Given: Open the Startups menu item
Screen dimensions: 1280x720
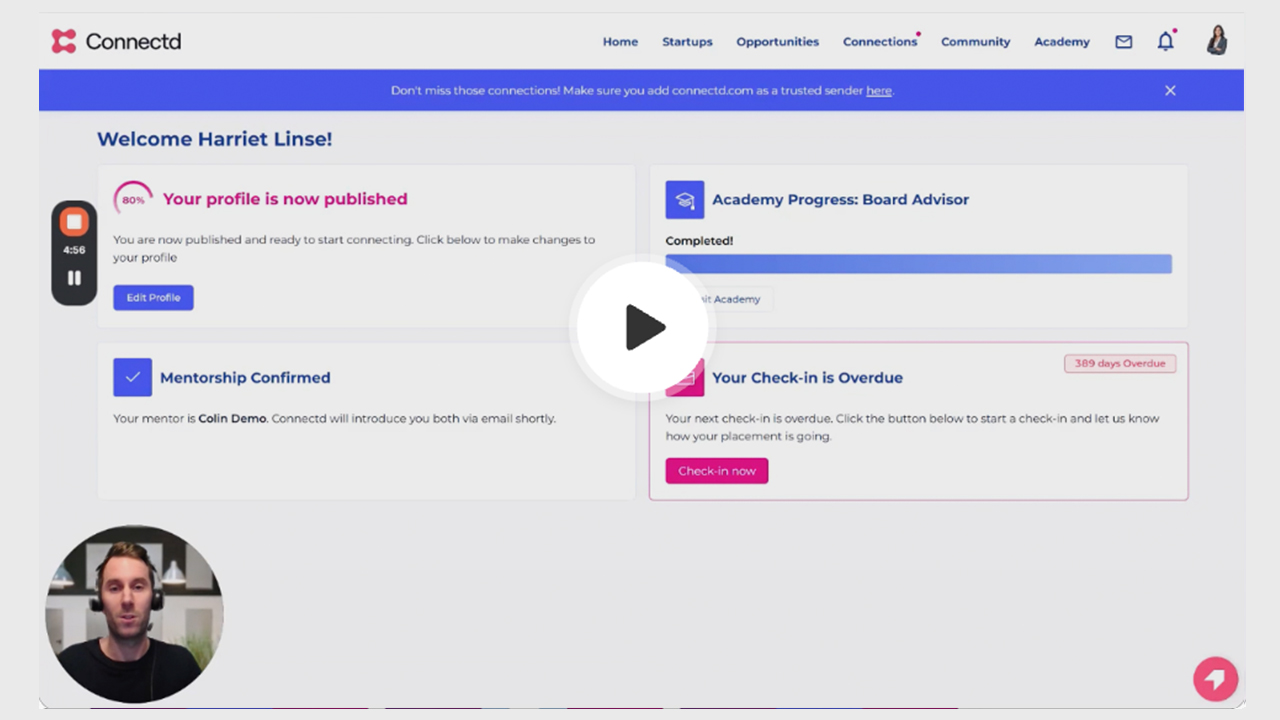Looking at the screenshot, I should click(687, 42).
